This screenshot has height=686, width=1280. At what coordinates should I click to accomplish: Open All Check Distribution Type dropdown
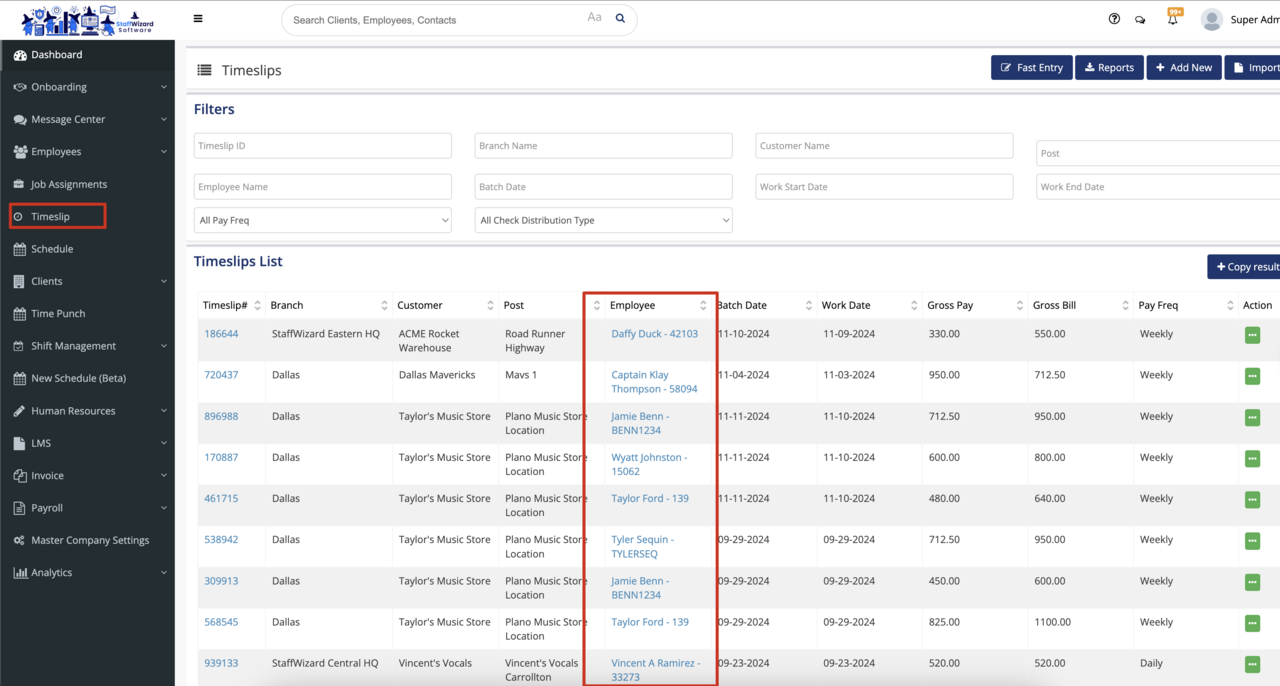pos(603,220)
